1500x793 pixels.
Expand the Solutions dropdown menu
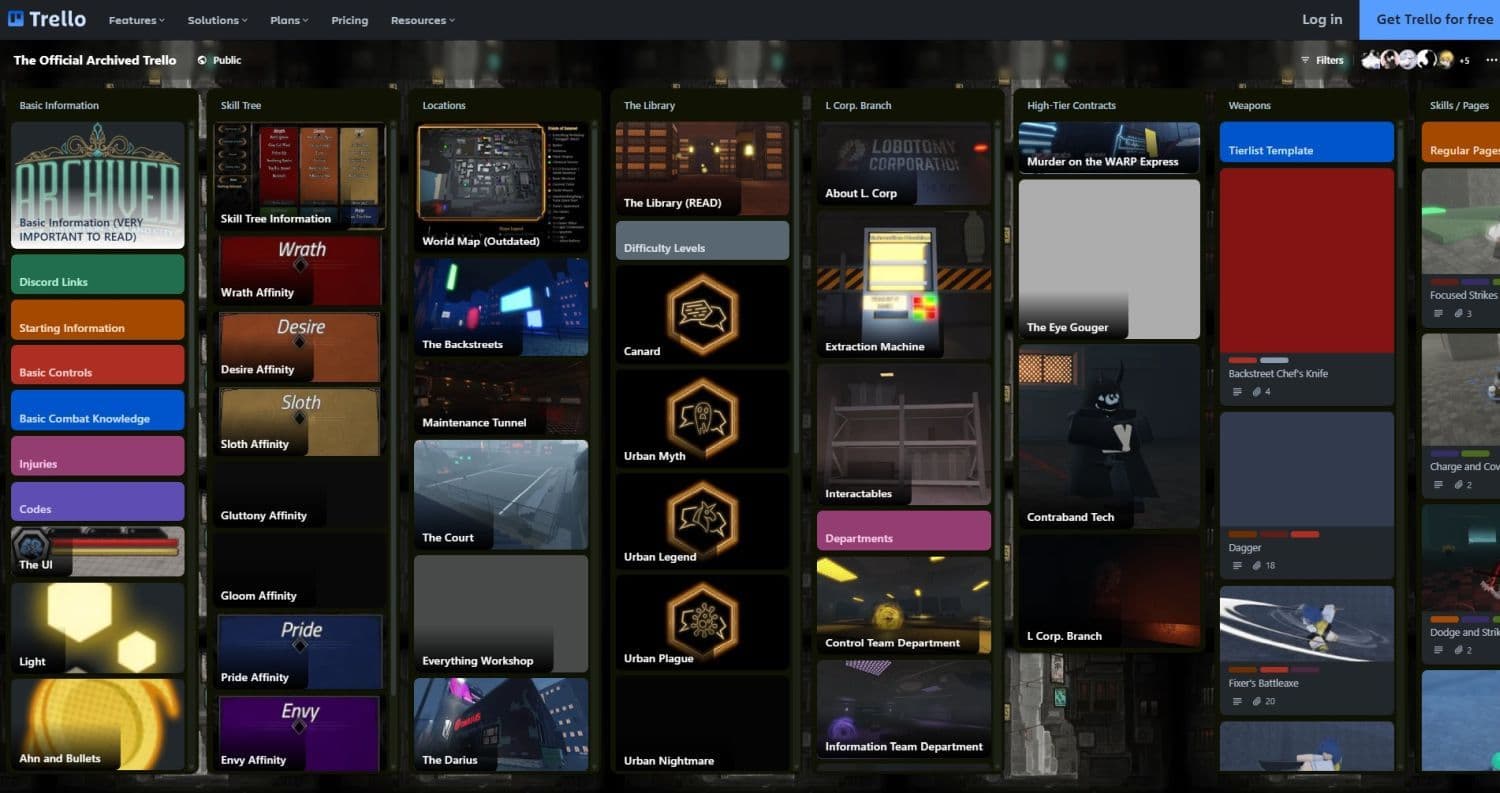[x=218, y=20]
